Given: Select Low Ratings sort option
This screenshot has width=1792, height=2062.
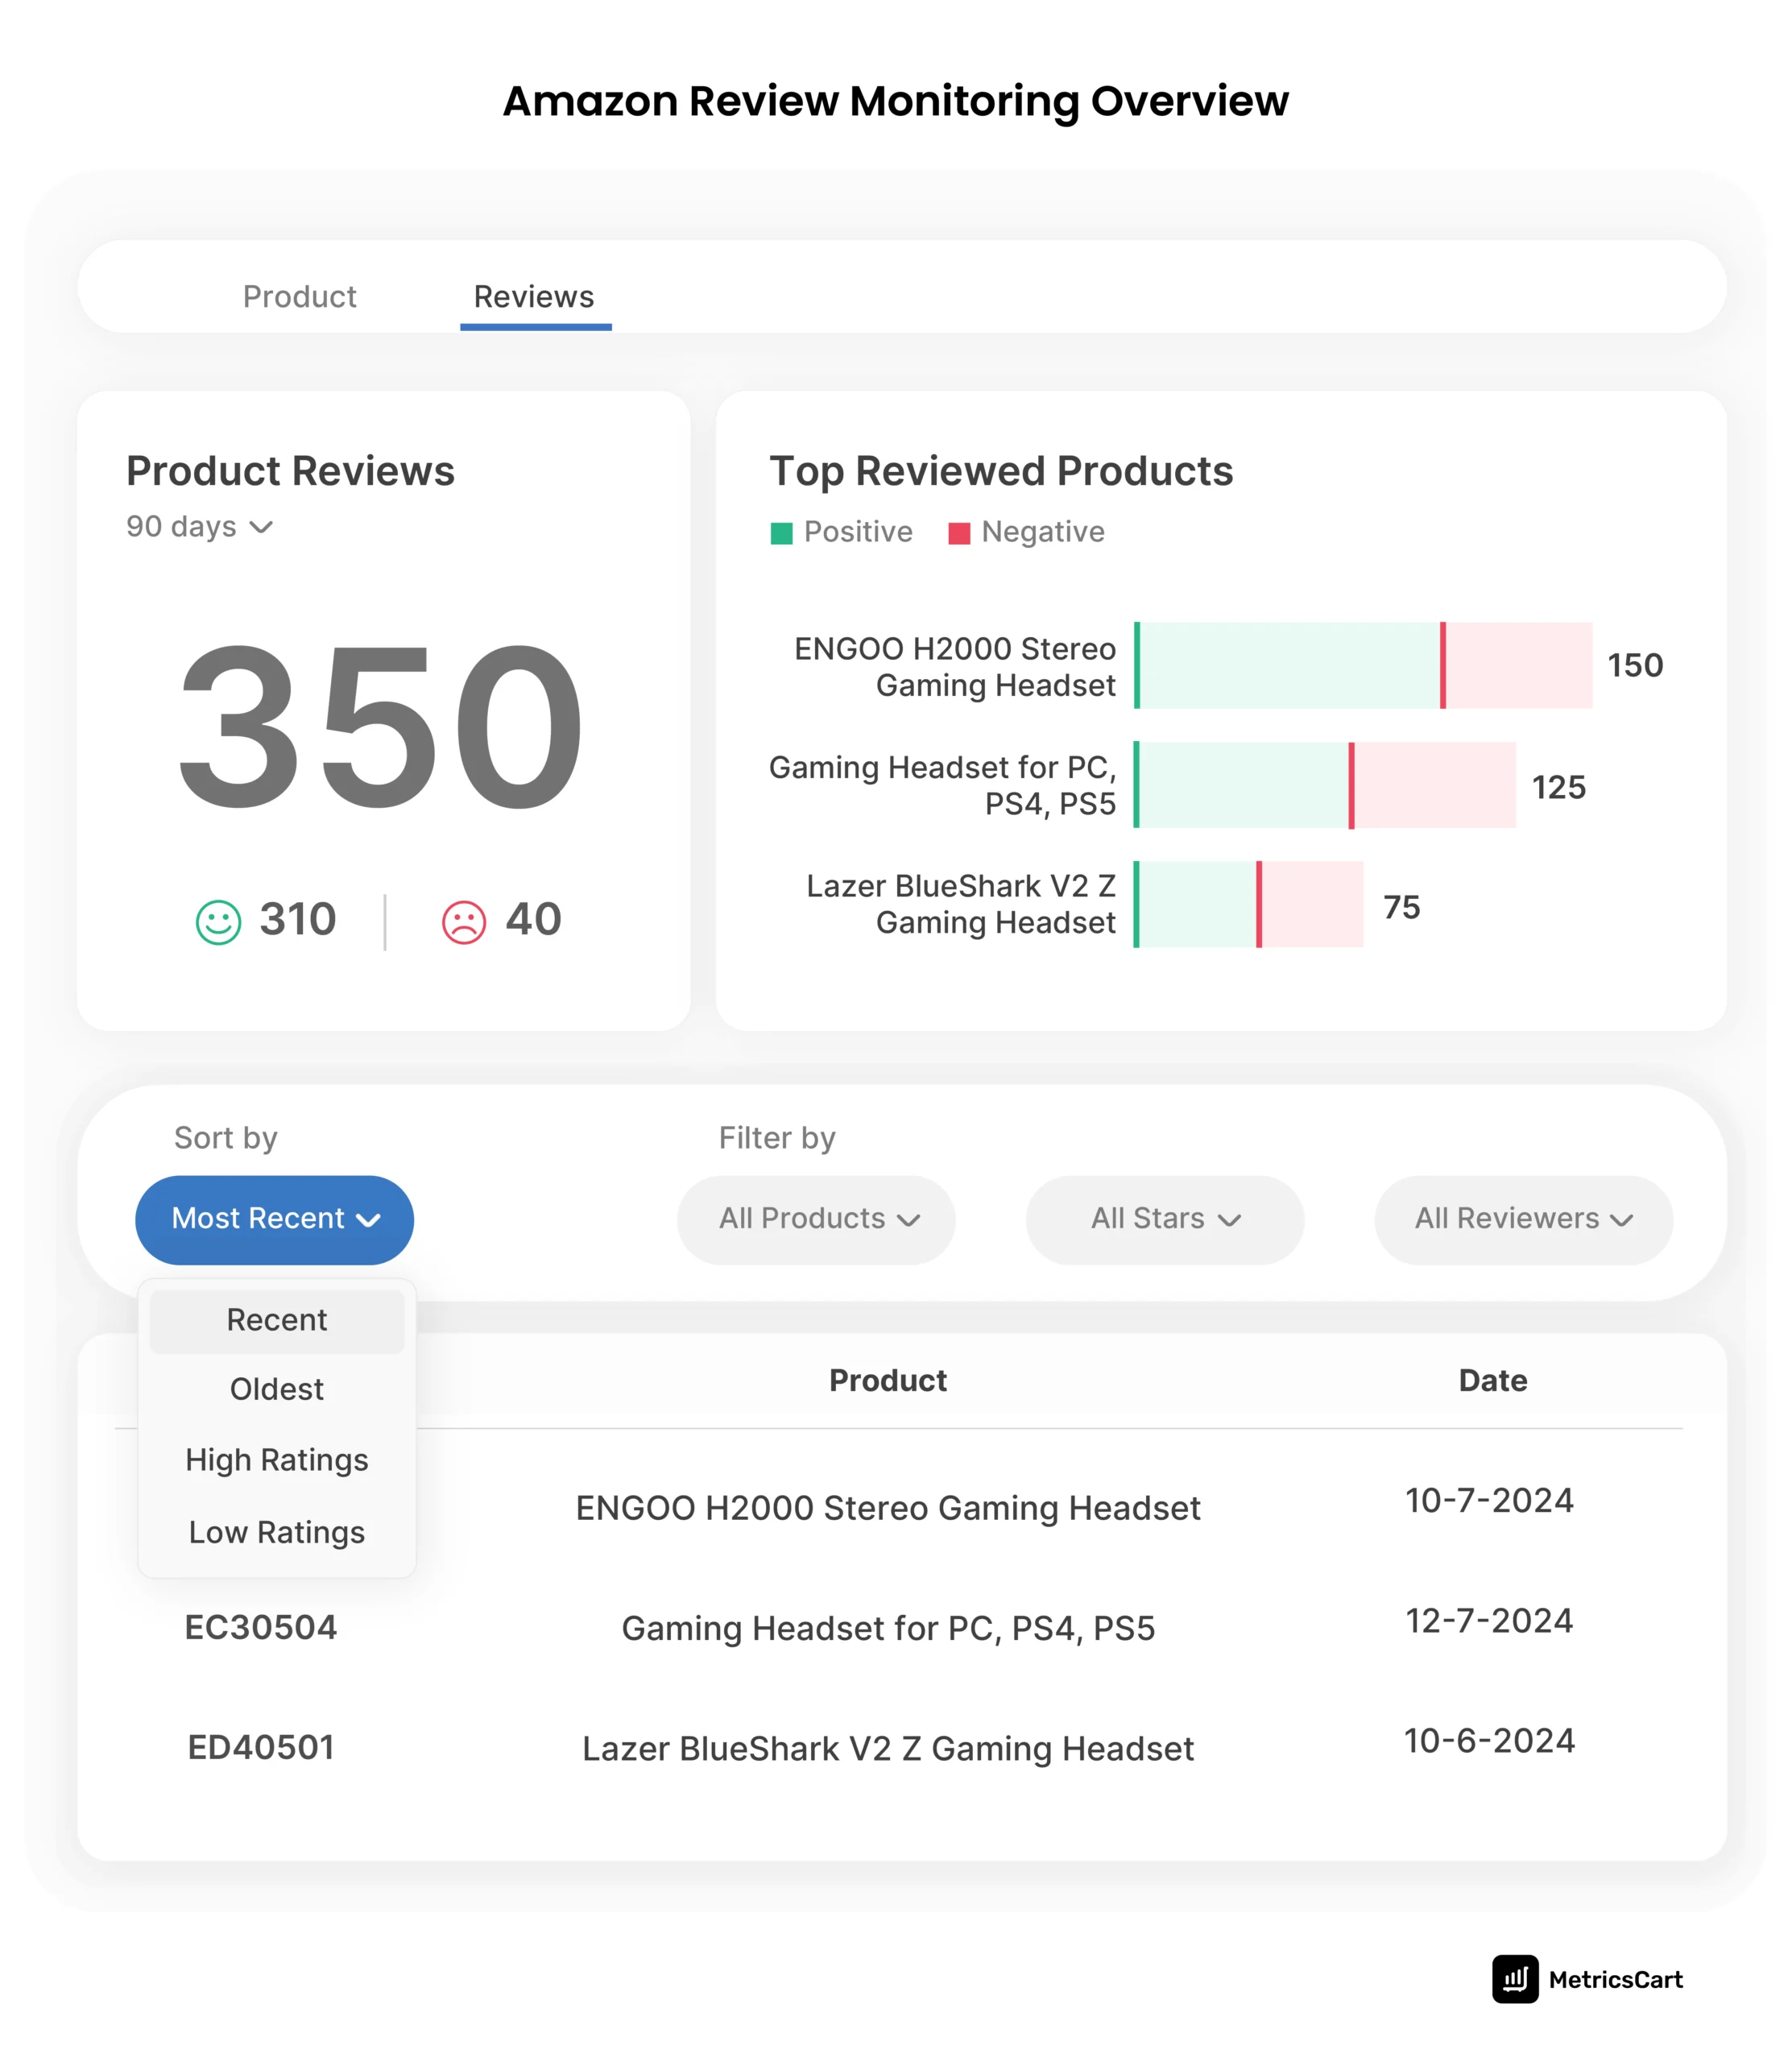Looking at the screenshot, I should 277,1533.
